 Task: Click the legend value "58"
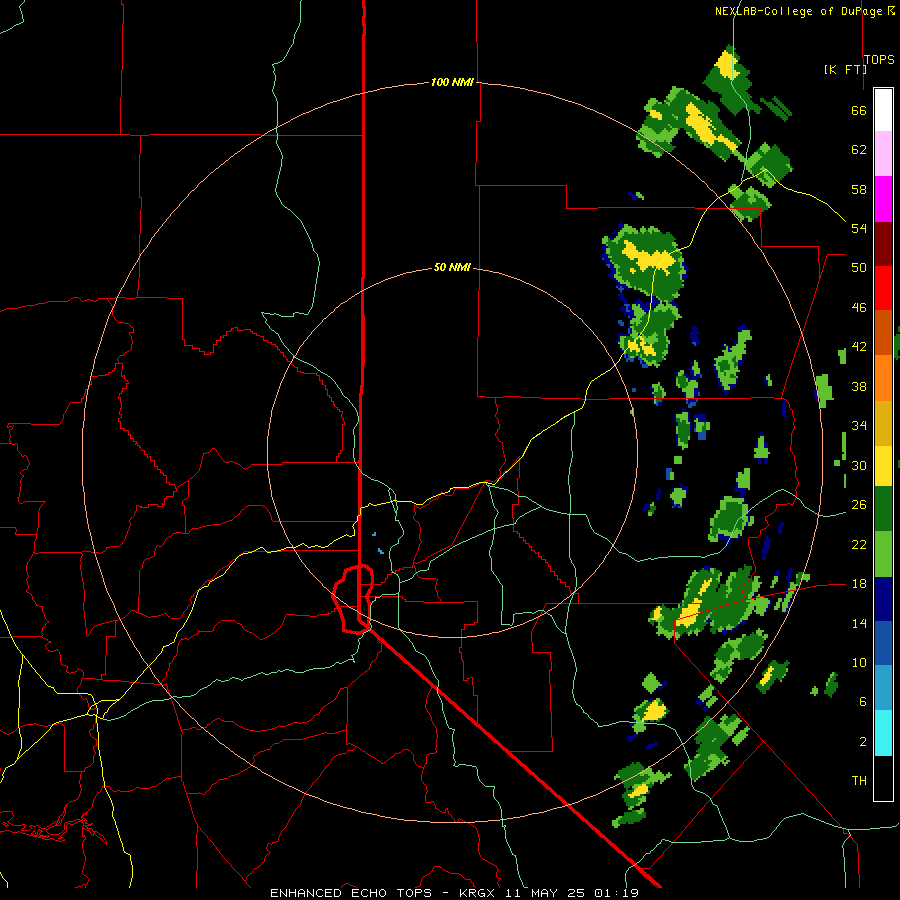coord(859,189)
